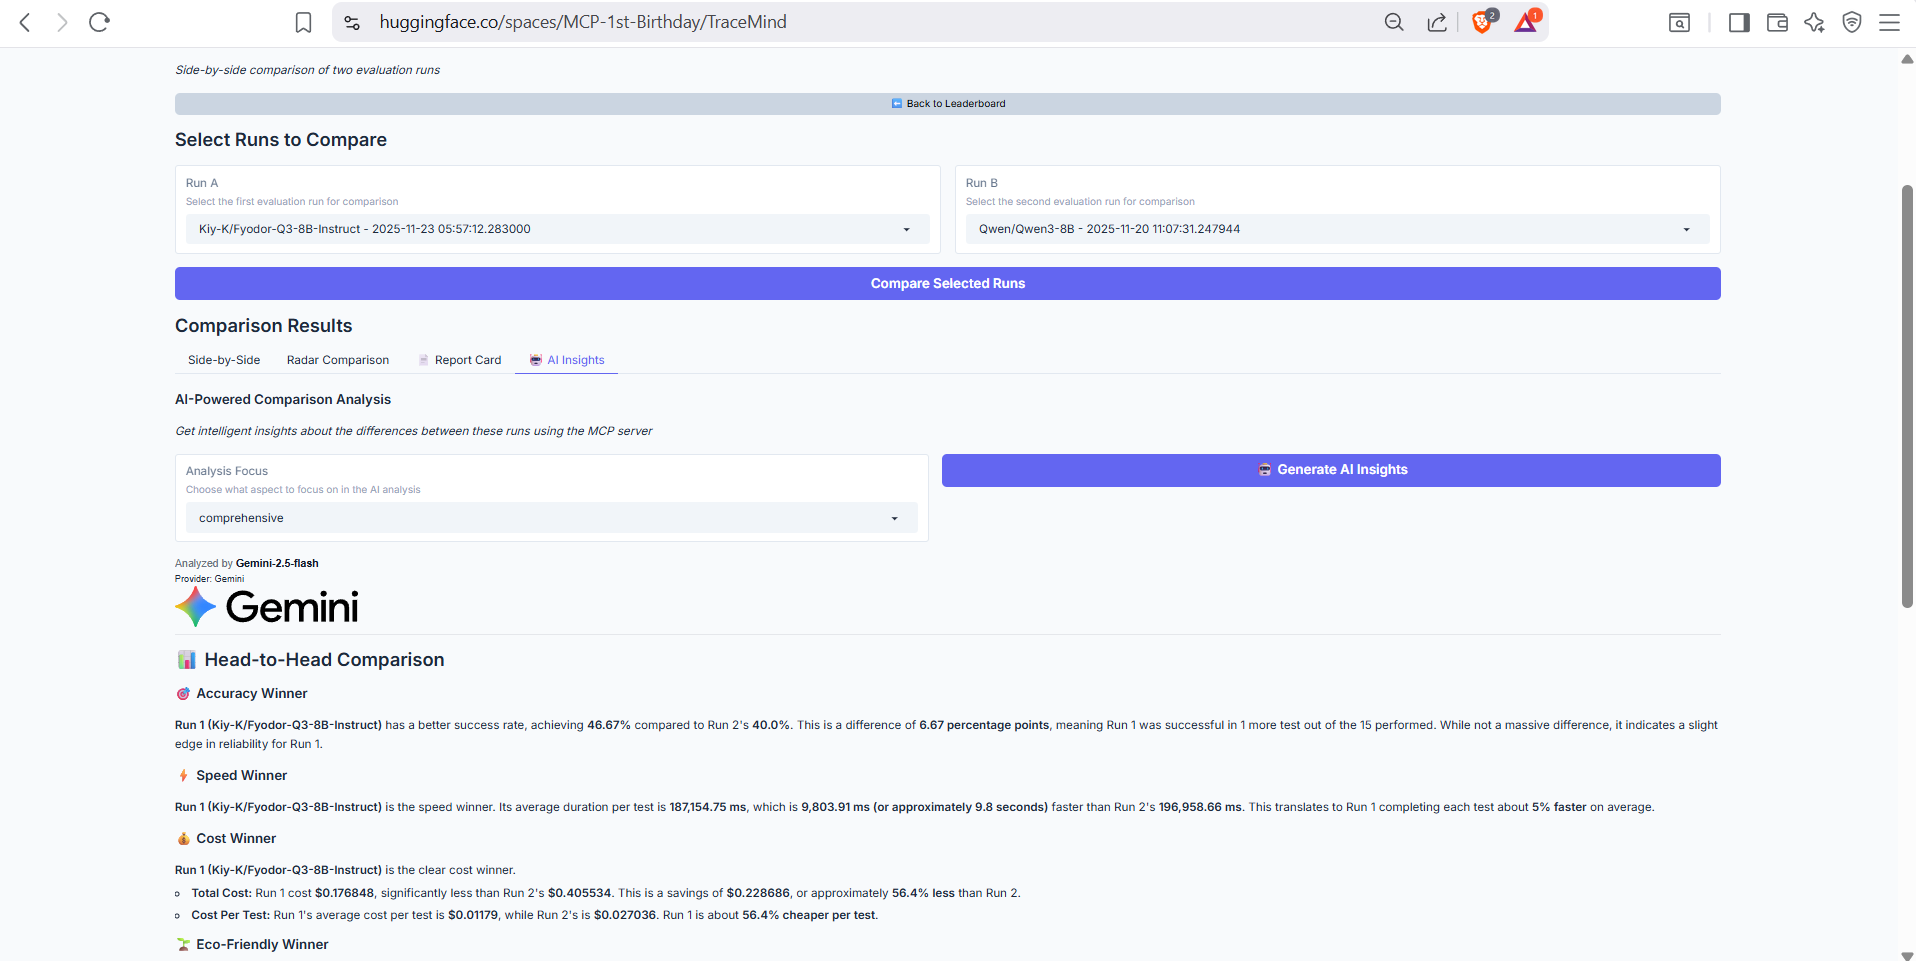1916x961 pixels.
Task: Click the Eco-Friendly Winner sprout icon
Action: click(x=183, y=945)
